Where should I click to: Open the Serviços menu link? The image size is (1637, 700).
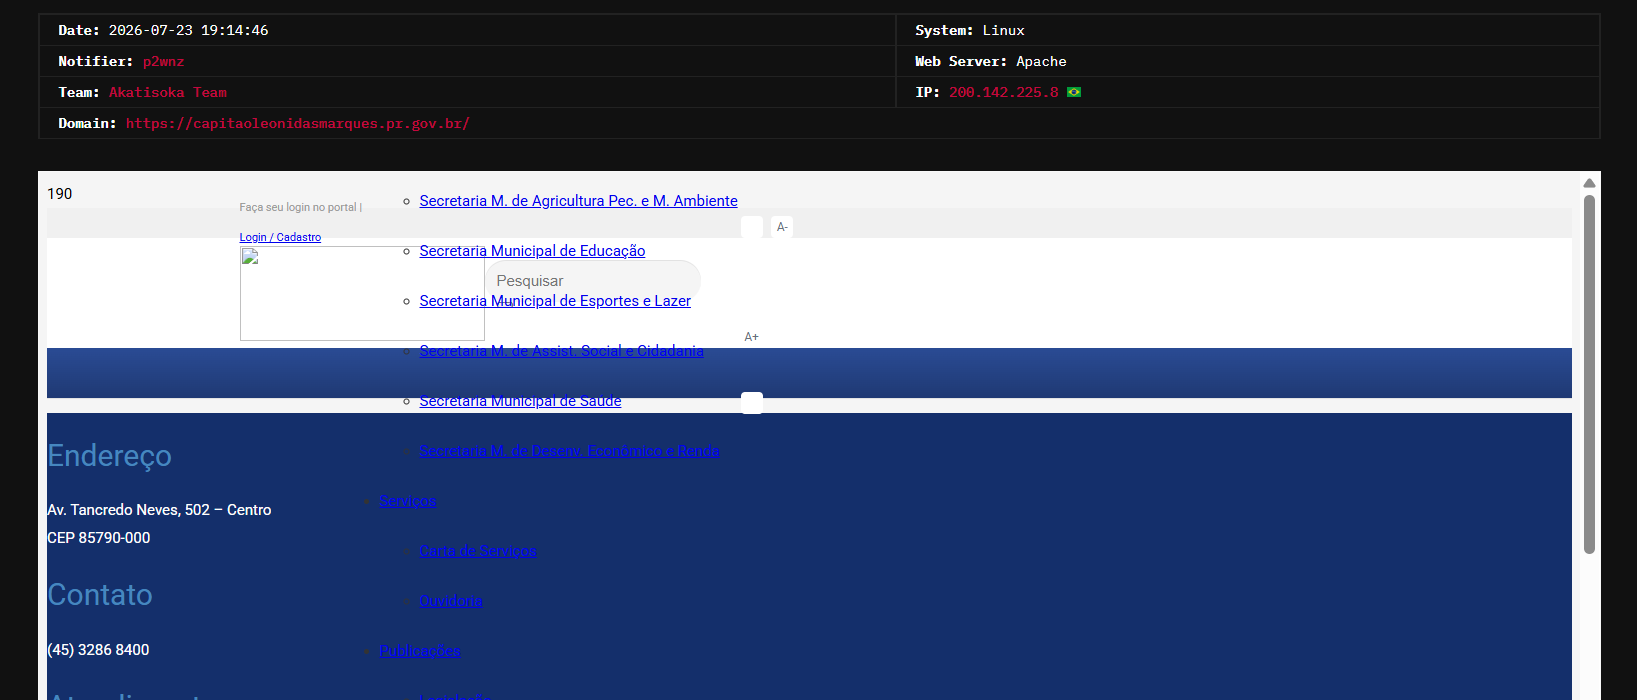tap(408, 501)
